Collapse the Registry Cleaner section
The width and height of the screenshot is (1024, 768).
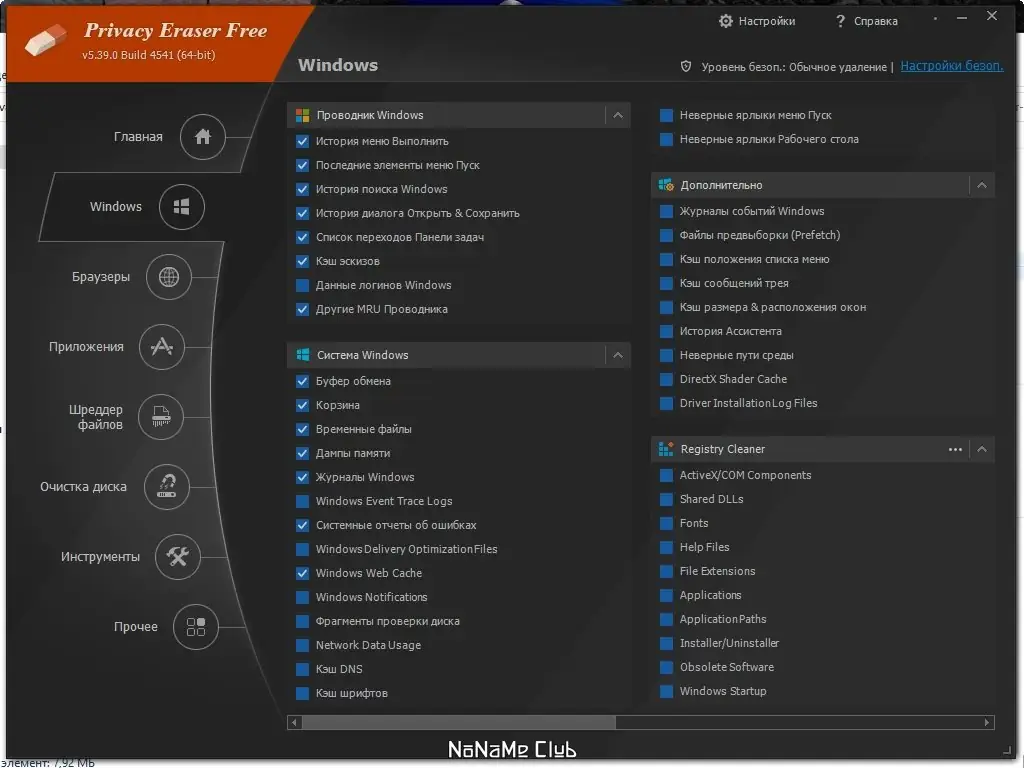click(x=982, y=449)
